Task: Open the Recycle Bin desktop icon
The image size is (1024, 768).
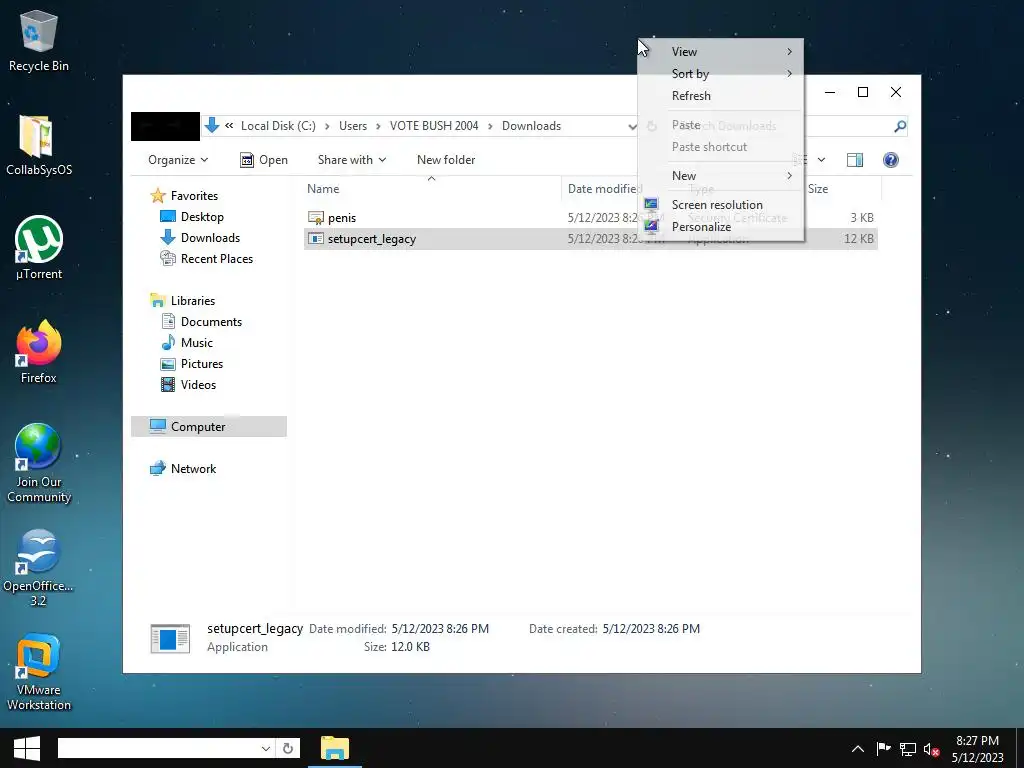Action: (39, 40)
